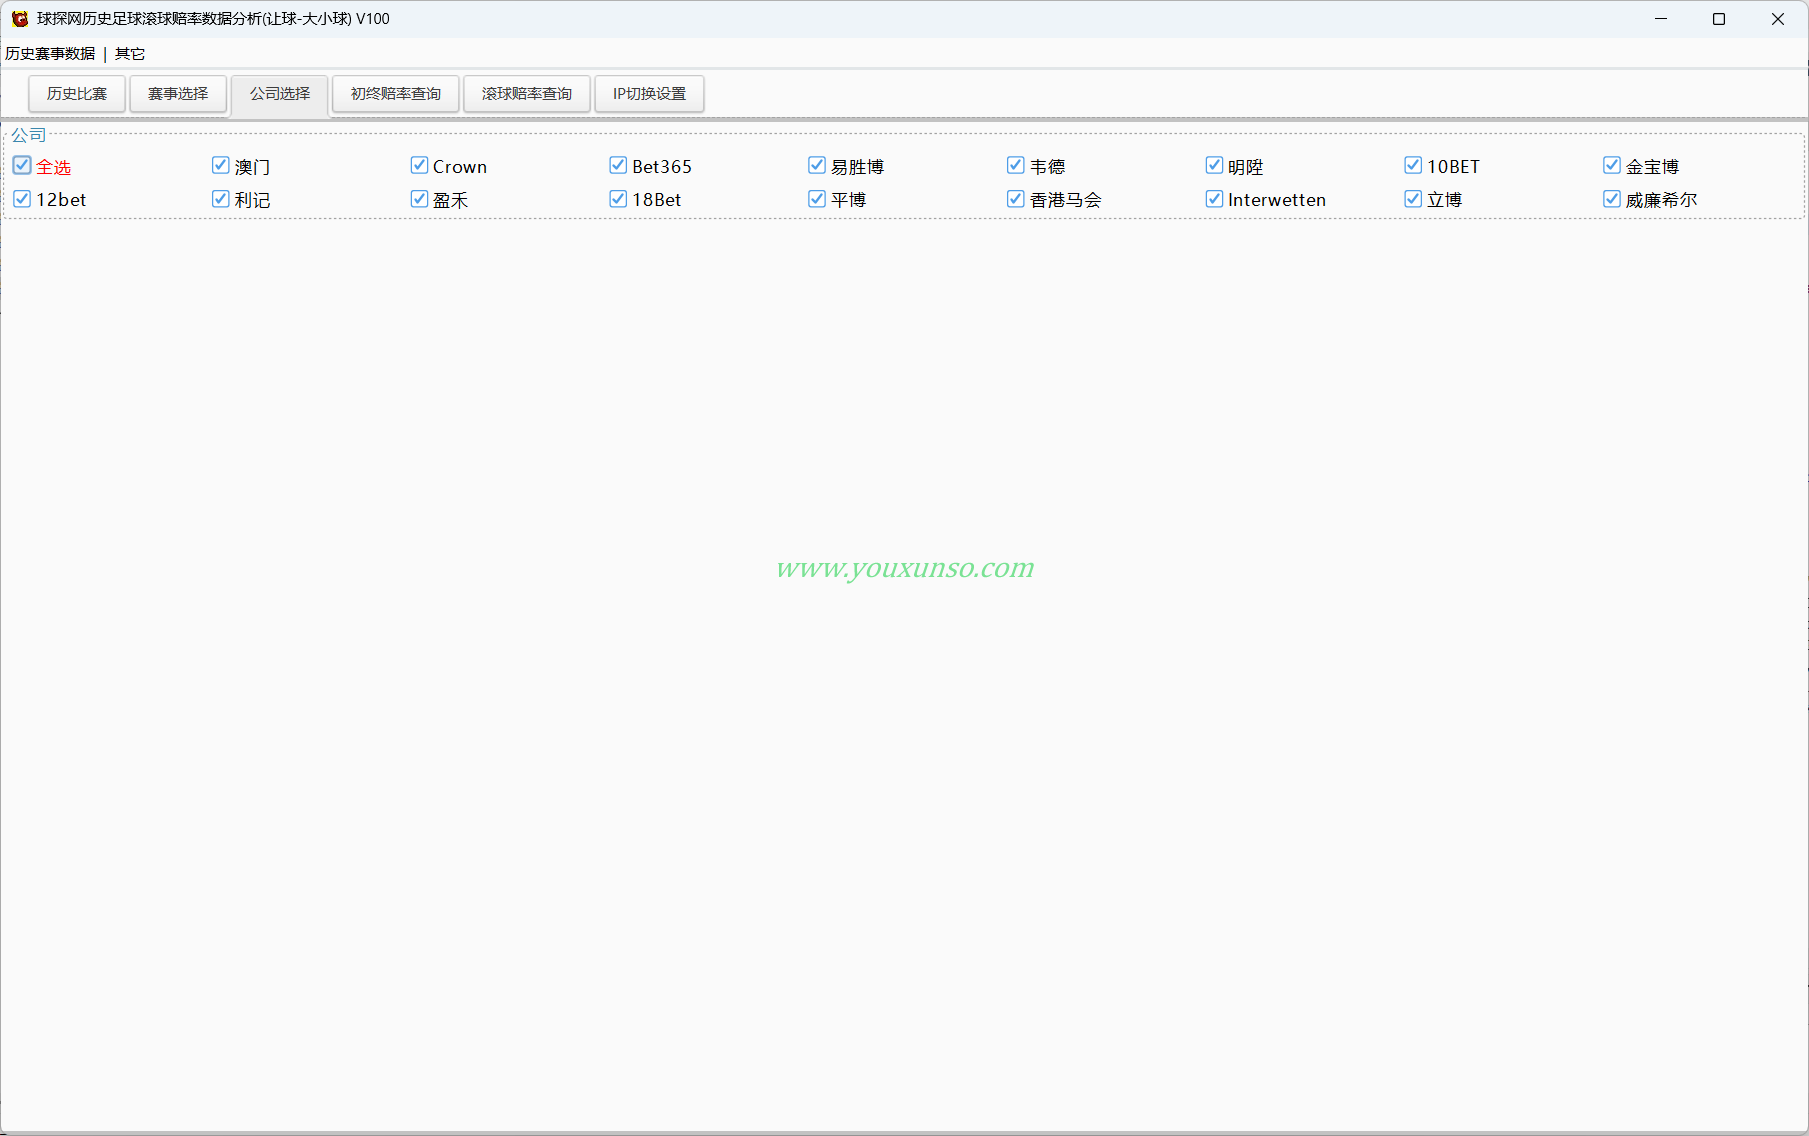This screenshot has width=1809, height=1136.
Task: Disable the 18Bet checkbox
Action: [618, 199]
